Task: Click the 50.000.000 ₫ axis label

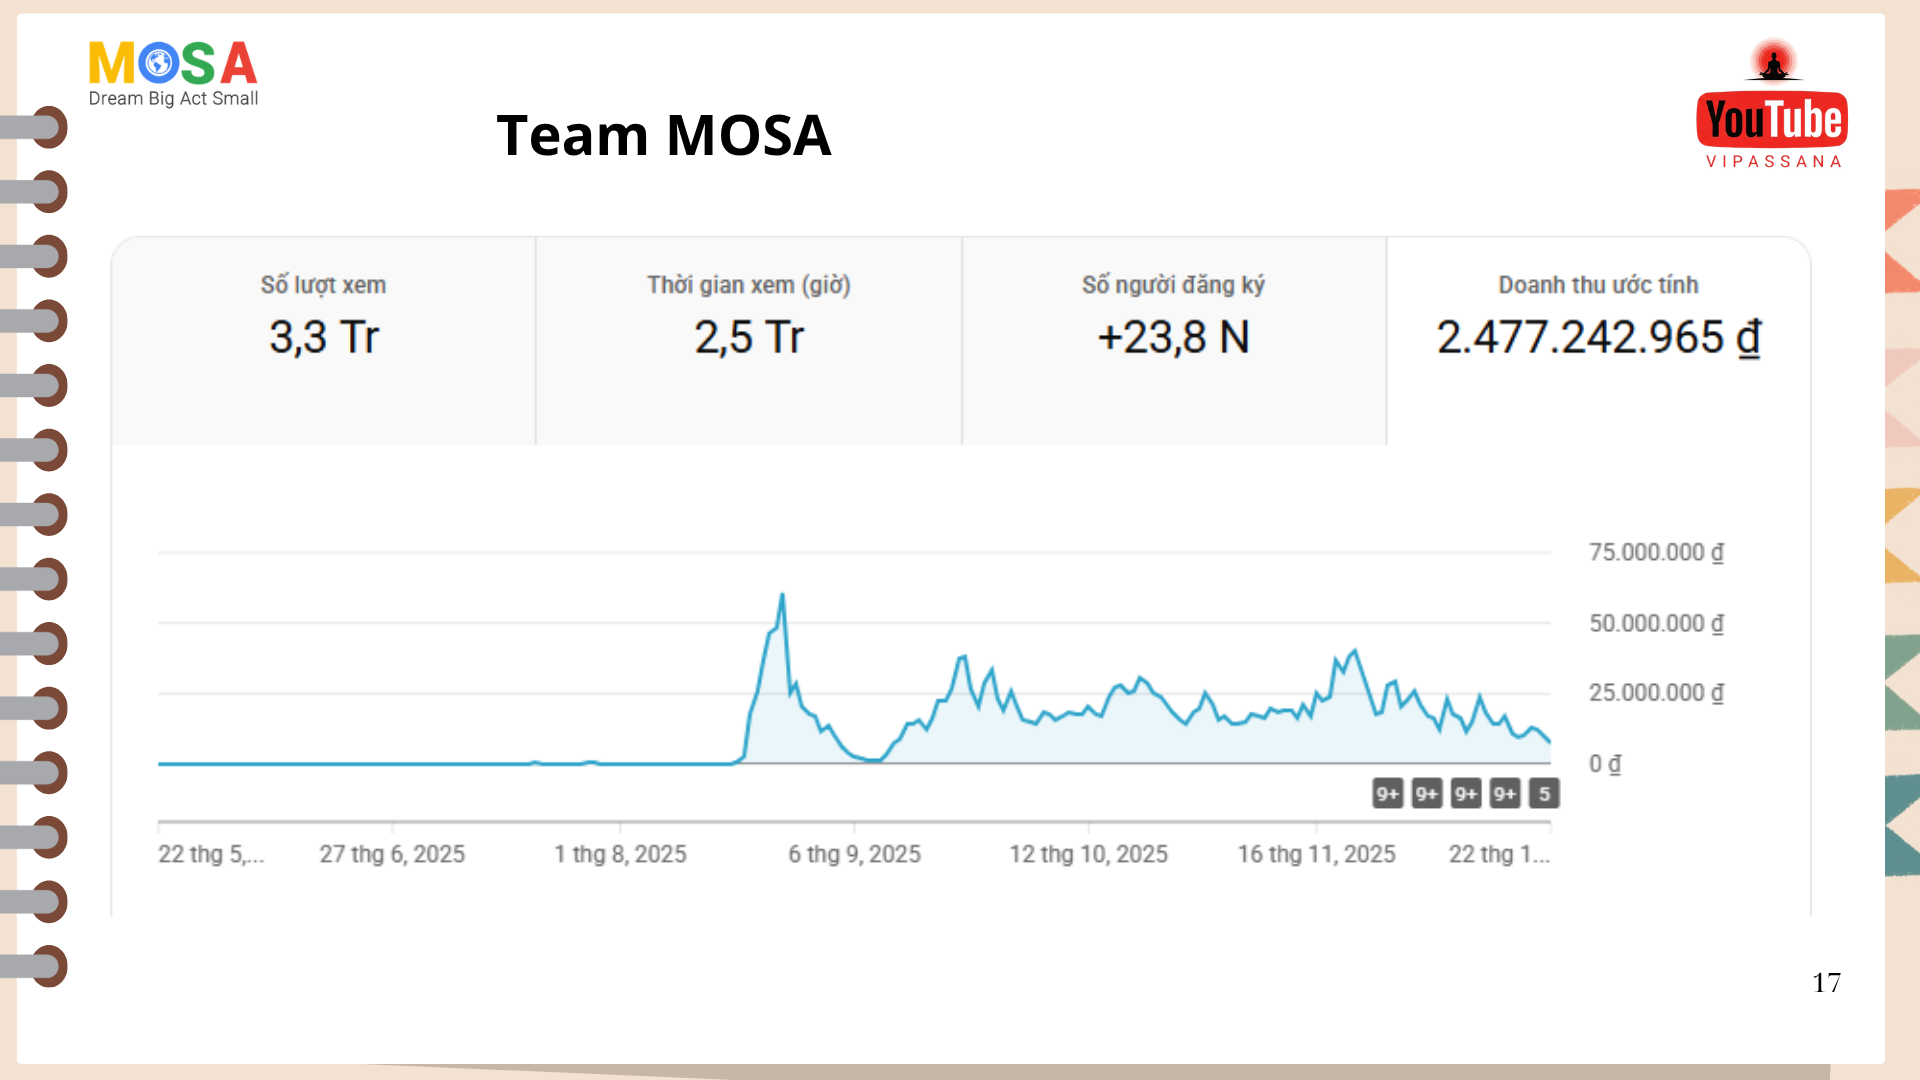Action: pyautogui.click(x=1657, y=623)
